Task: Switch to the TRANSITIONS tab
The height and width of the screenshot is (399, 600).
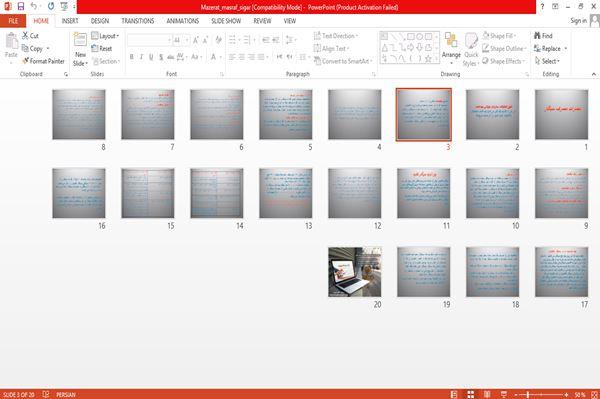Action: 138,21
